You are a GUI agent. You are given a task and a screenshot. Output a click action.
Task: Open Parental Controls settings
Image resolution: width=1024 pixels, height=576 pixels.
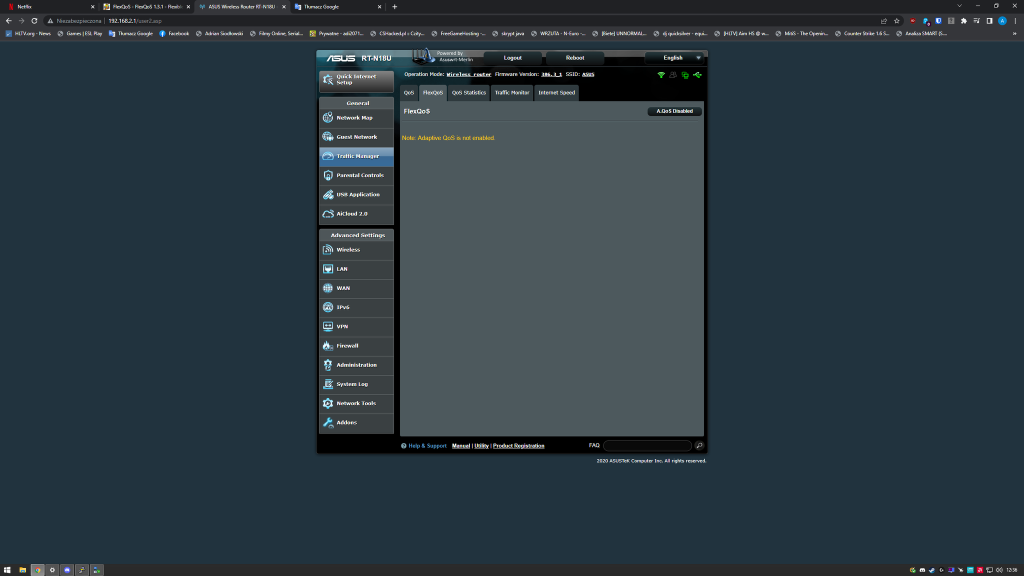pos(356,176)
